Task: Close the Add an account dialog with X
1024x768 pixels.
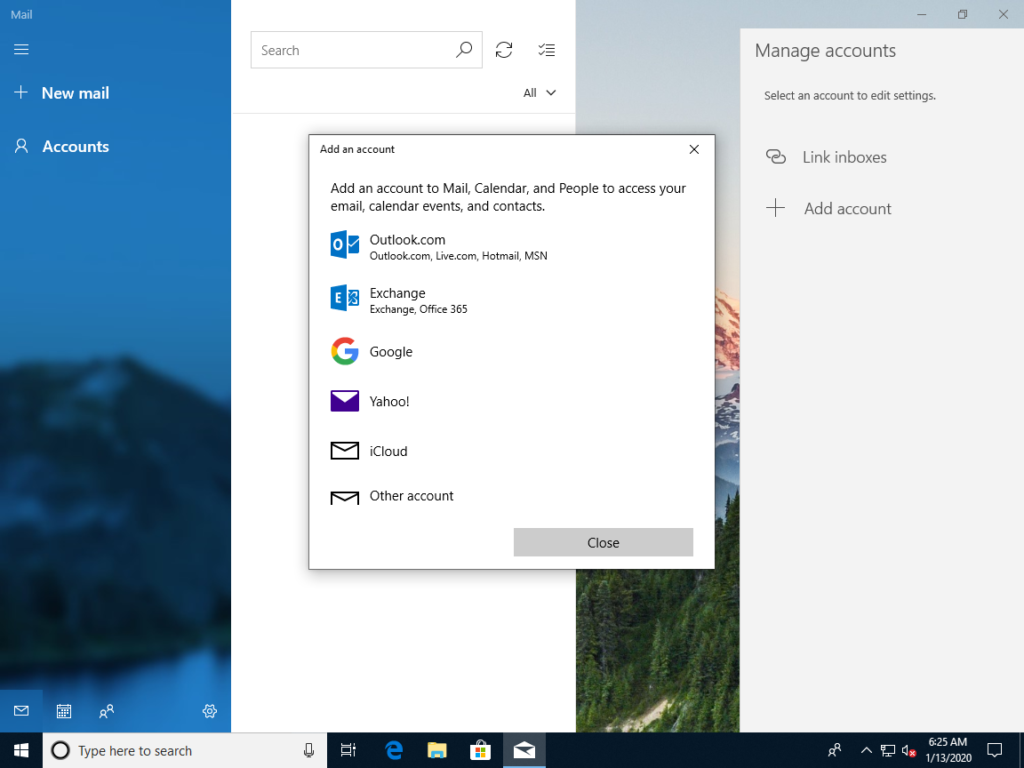Action: point(694,150)
